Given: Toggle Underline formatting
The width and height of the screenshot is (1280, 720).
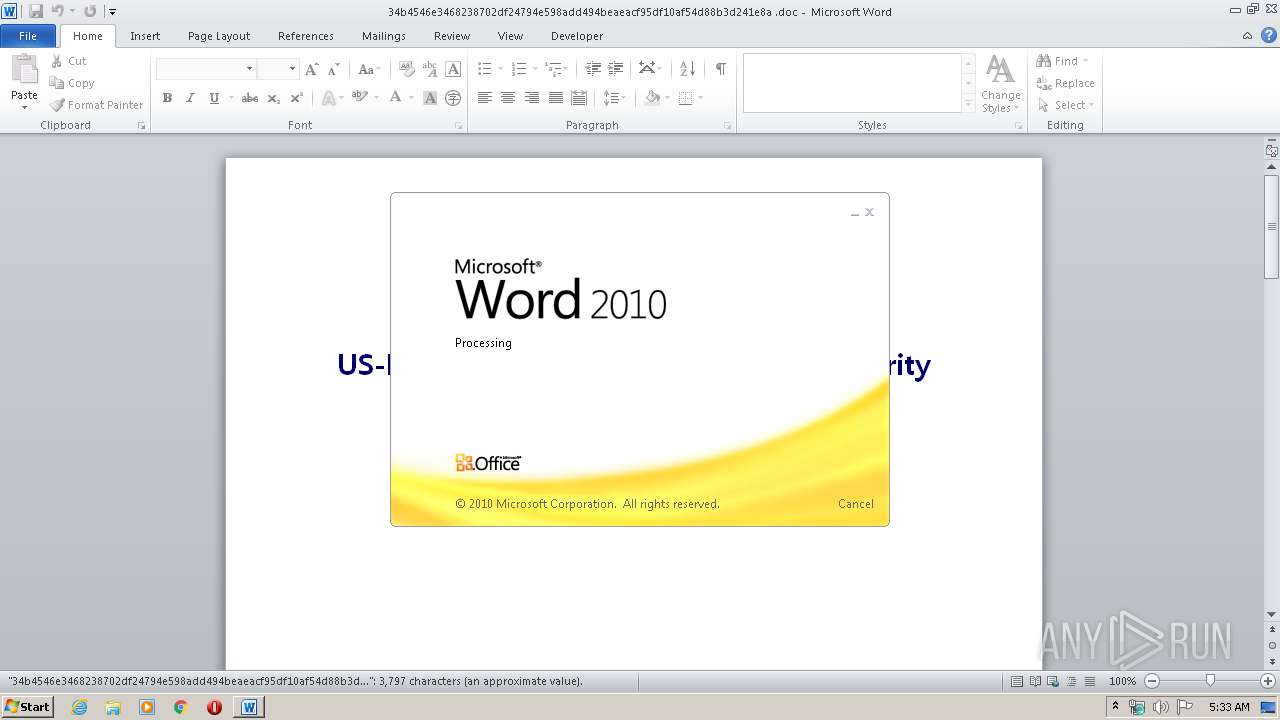Looking at the screenshot, I should tap(214, 98).
